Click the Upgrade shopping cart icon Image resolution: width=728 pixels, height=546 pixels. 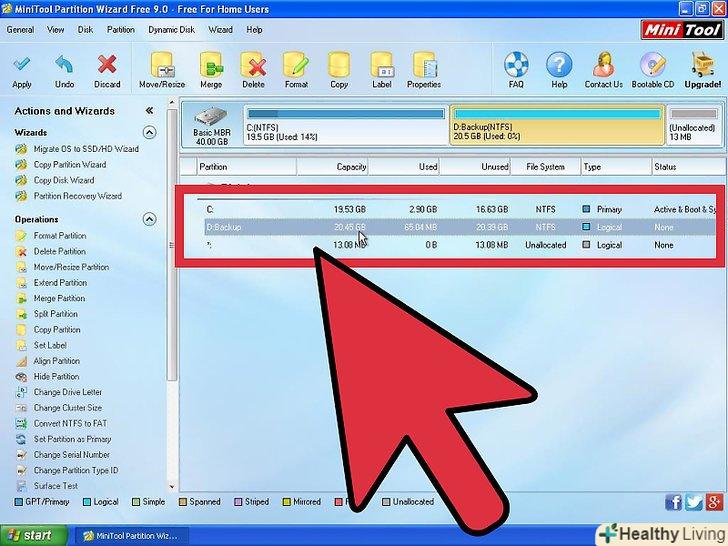point(702,65)
